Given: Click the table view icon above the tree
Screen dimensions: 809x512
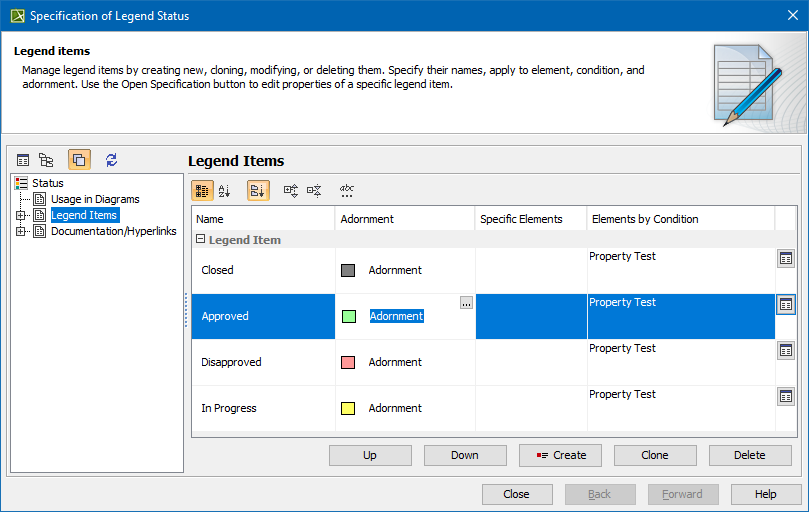Looking at the screenshot, I should click(x=23, y=160).
